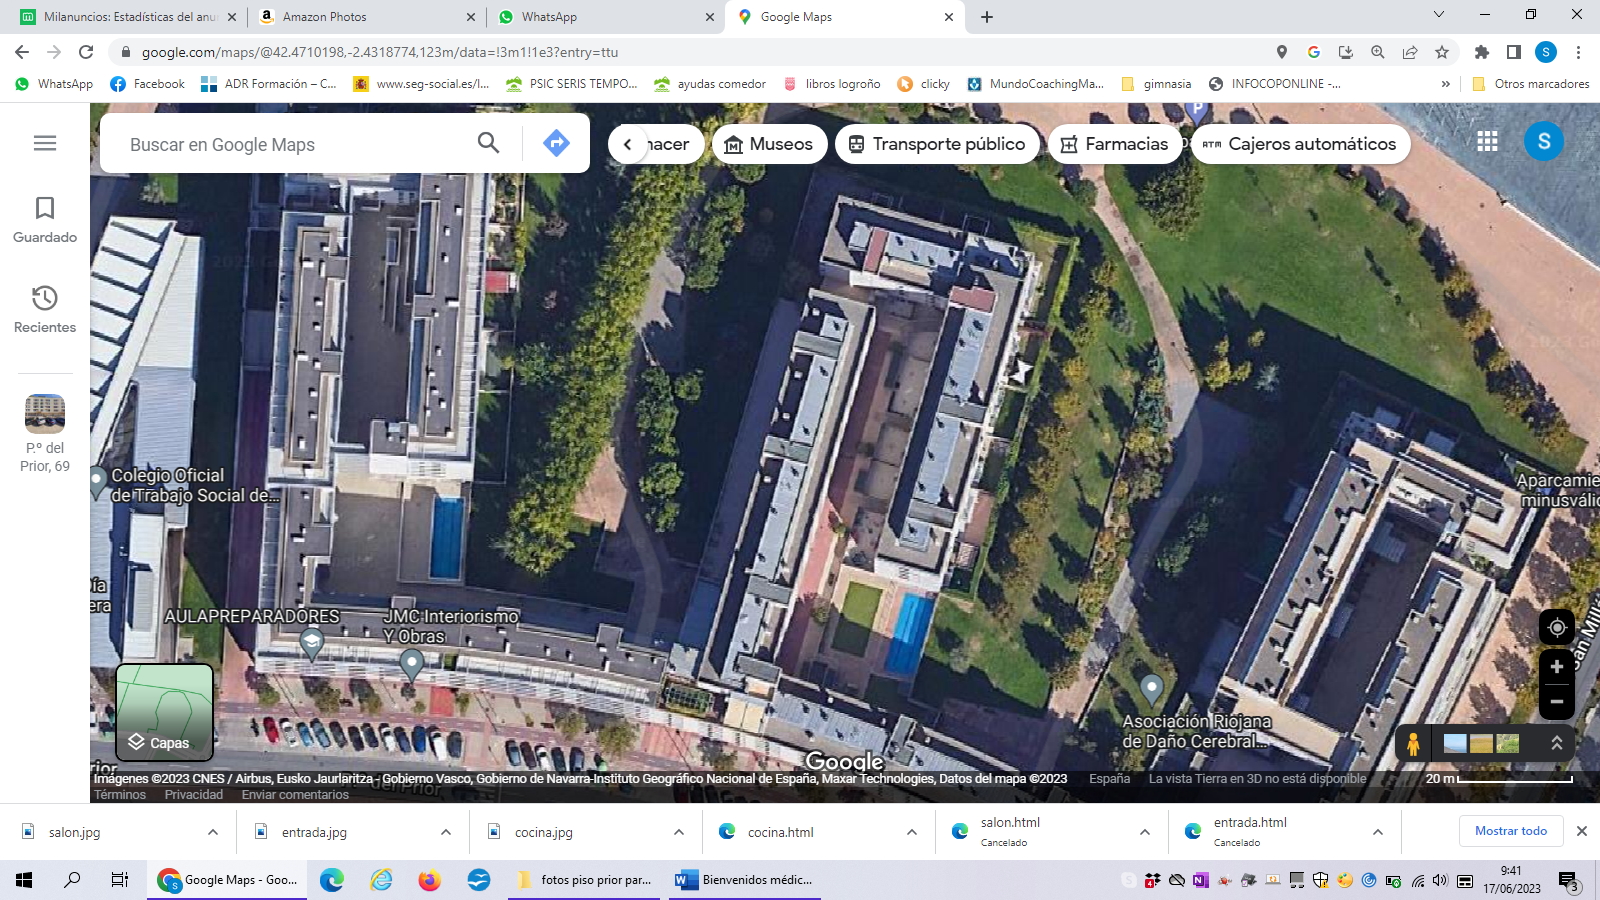The height and width of the screenshot is (900, 1600).
Task: Open the Google Maps hamburger menu
Action: pyautogui.click(x=45, y=143)
